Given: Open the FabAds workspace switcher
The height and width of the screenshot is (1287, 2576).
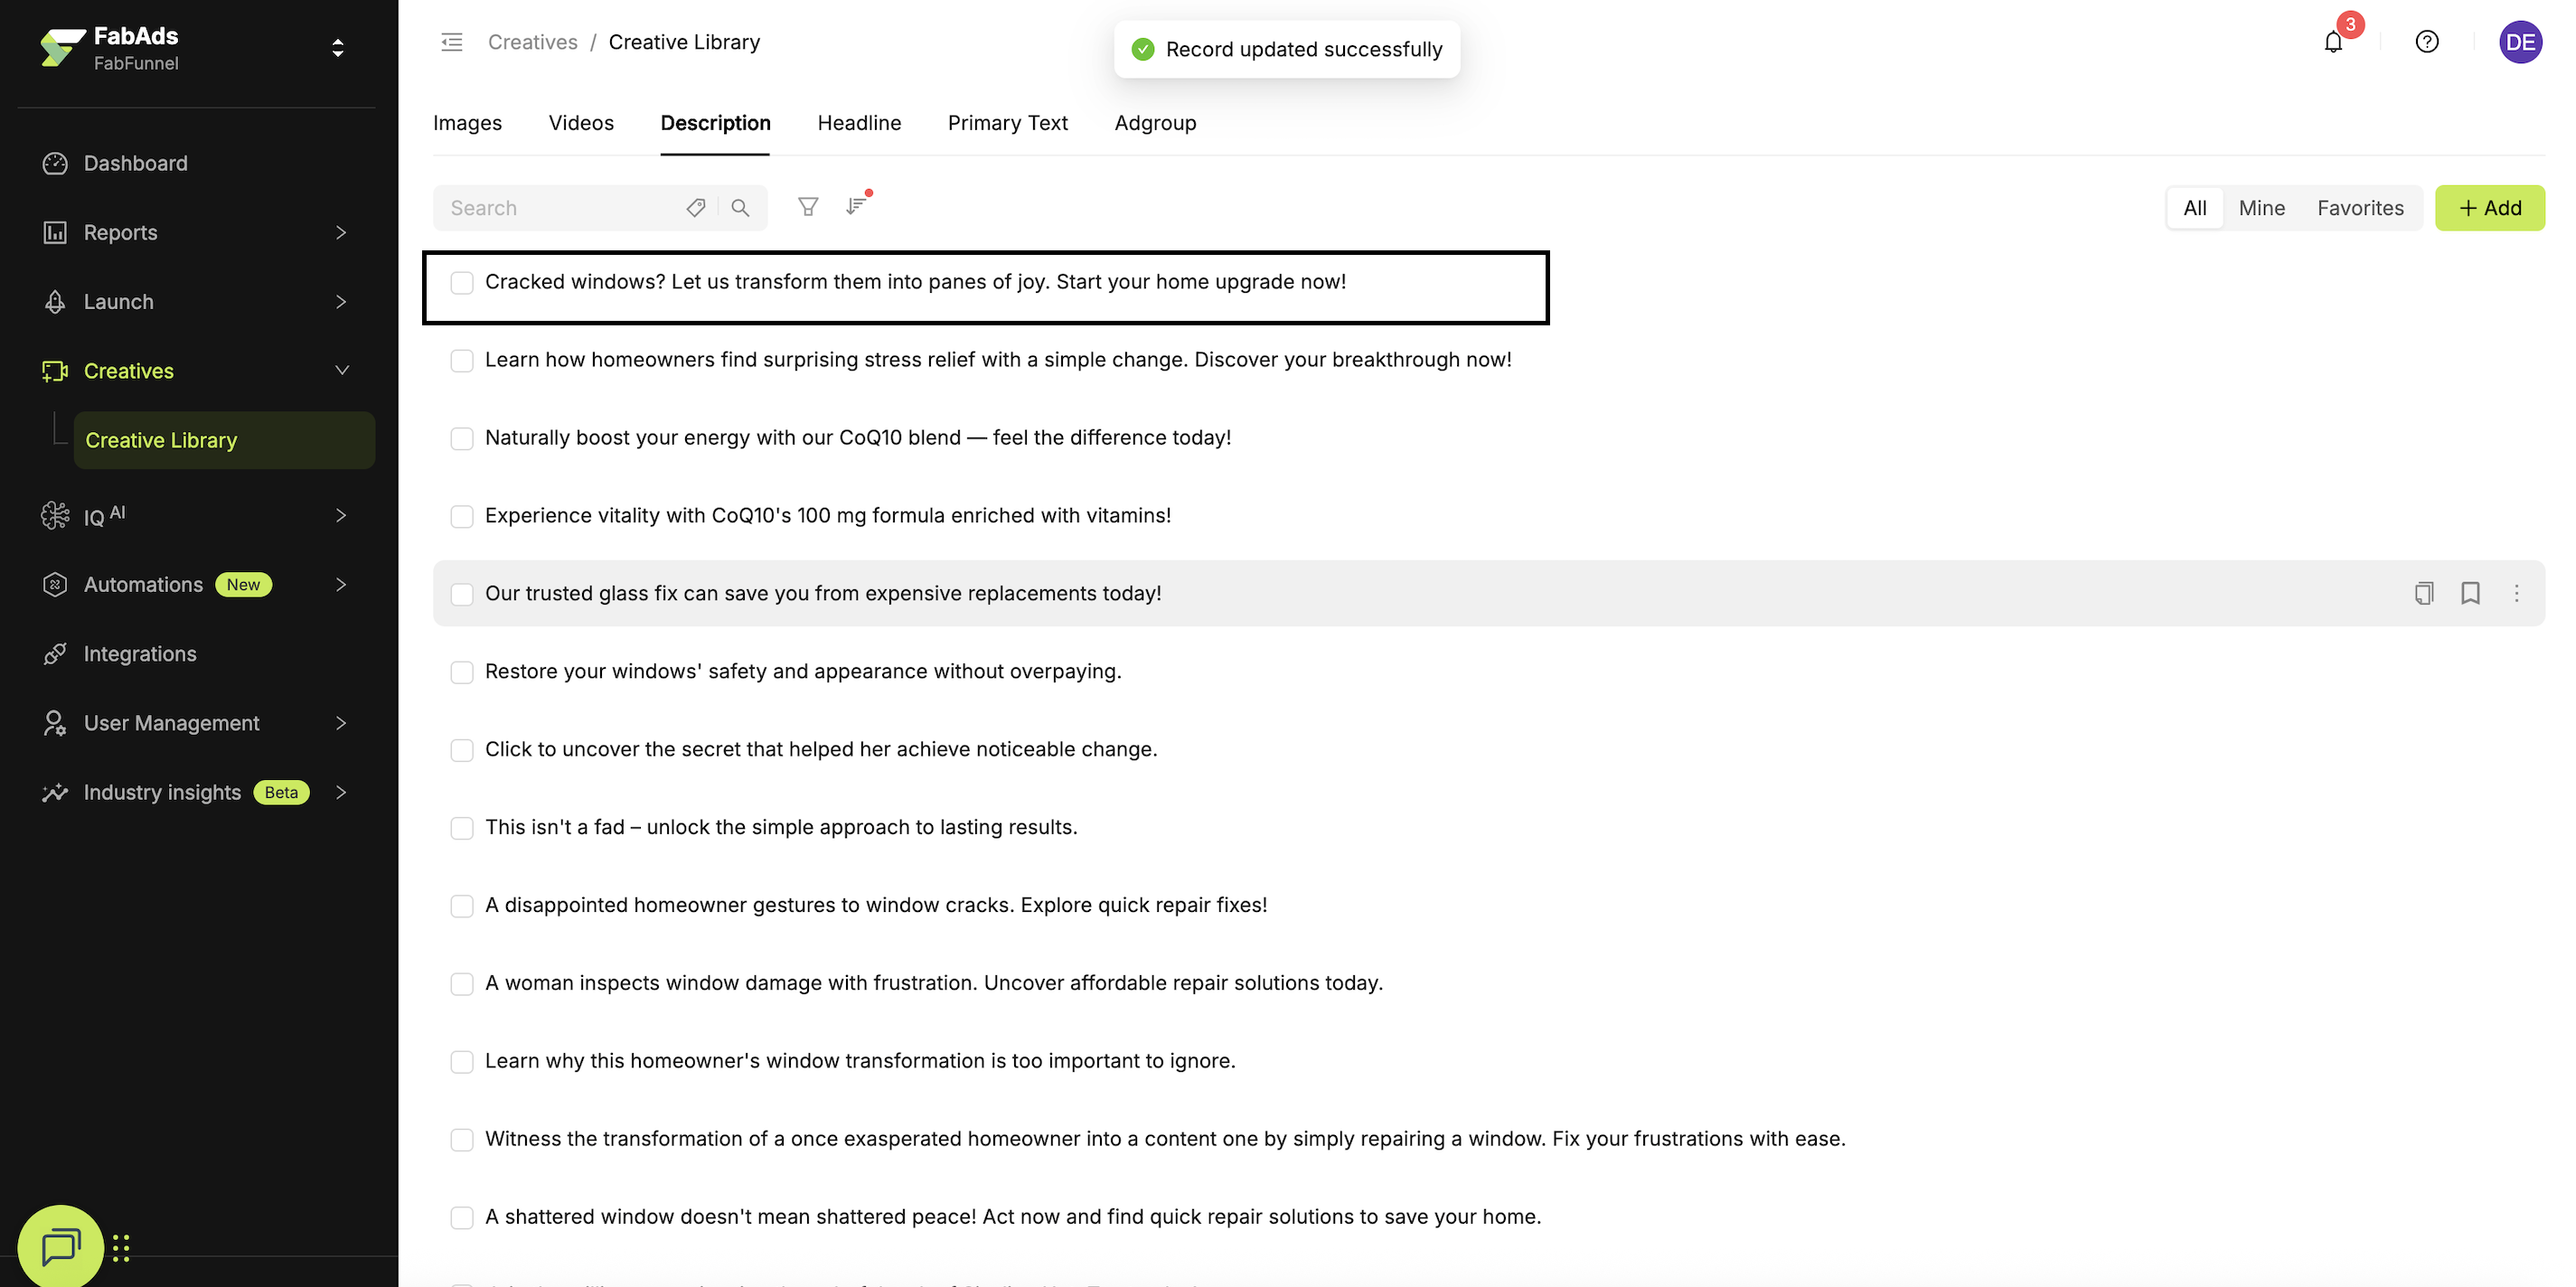Looking at the screenshot, I should click(338, 48).
